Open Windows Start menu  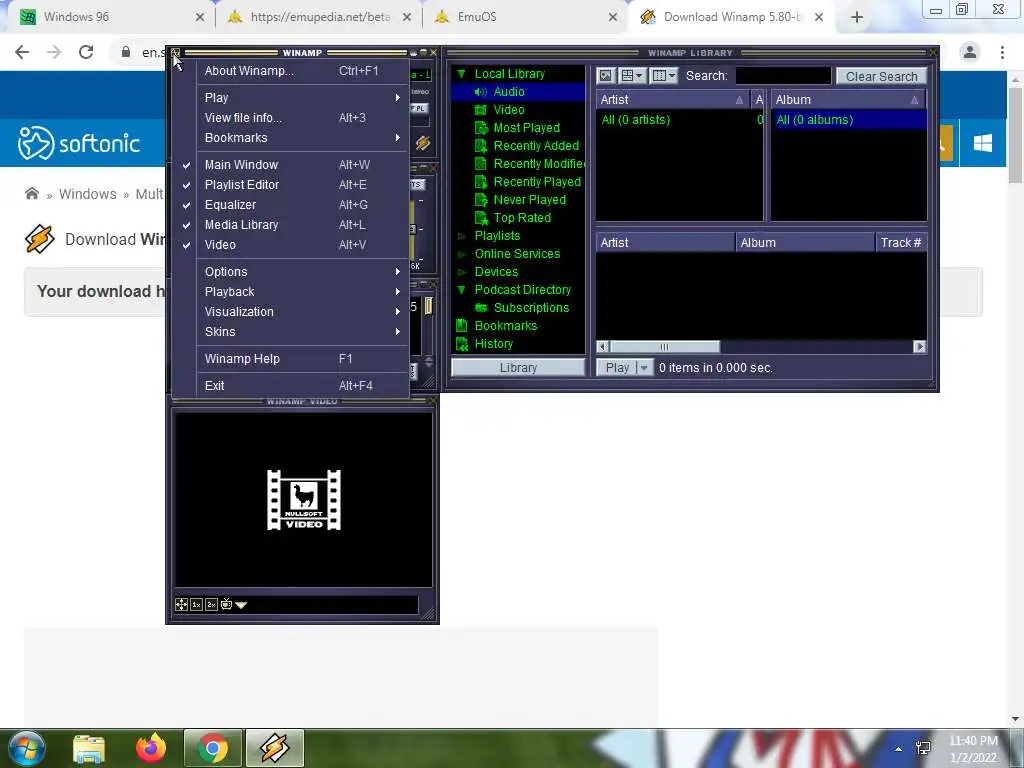26,748
